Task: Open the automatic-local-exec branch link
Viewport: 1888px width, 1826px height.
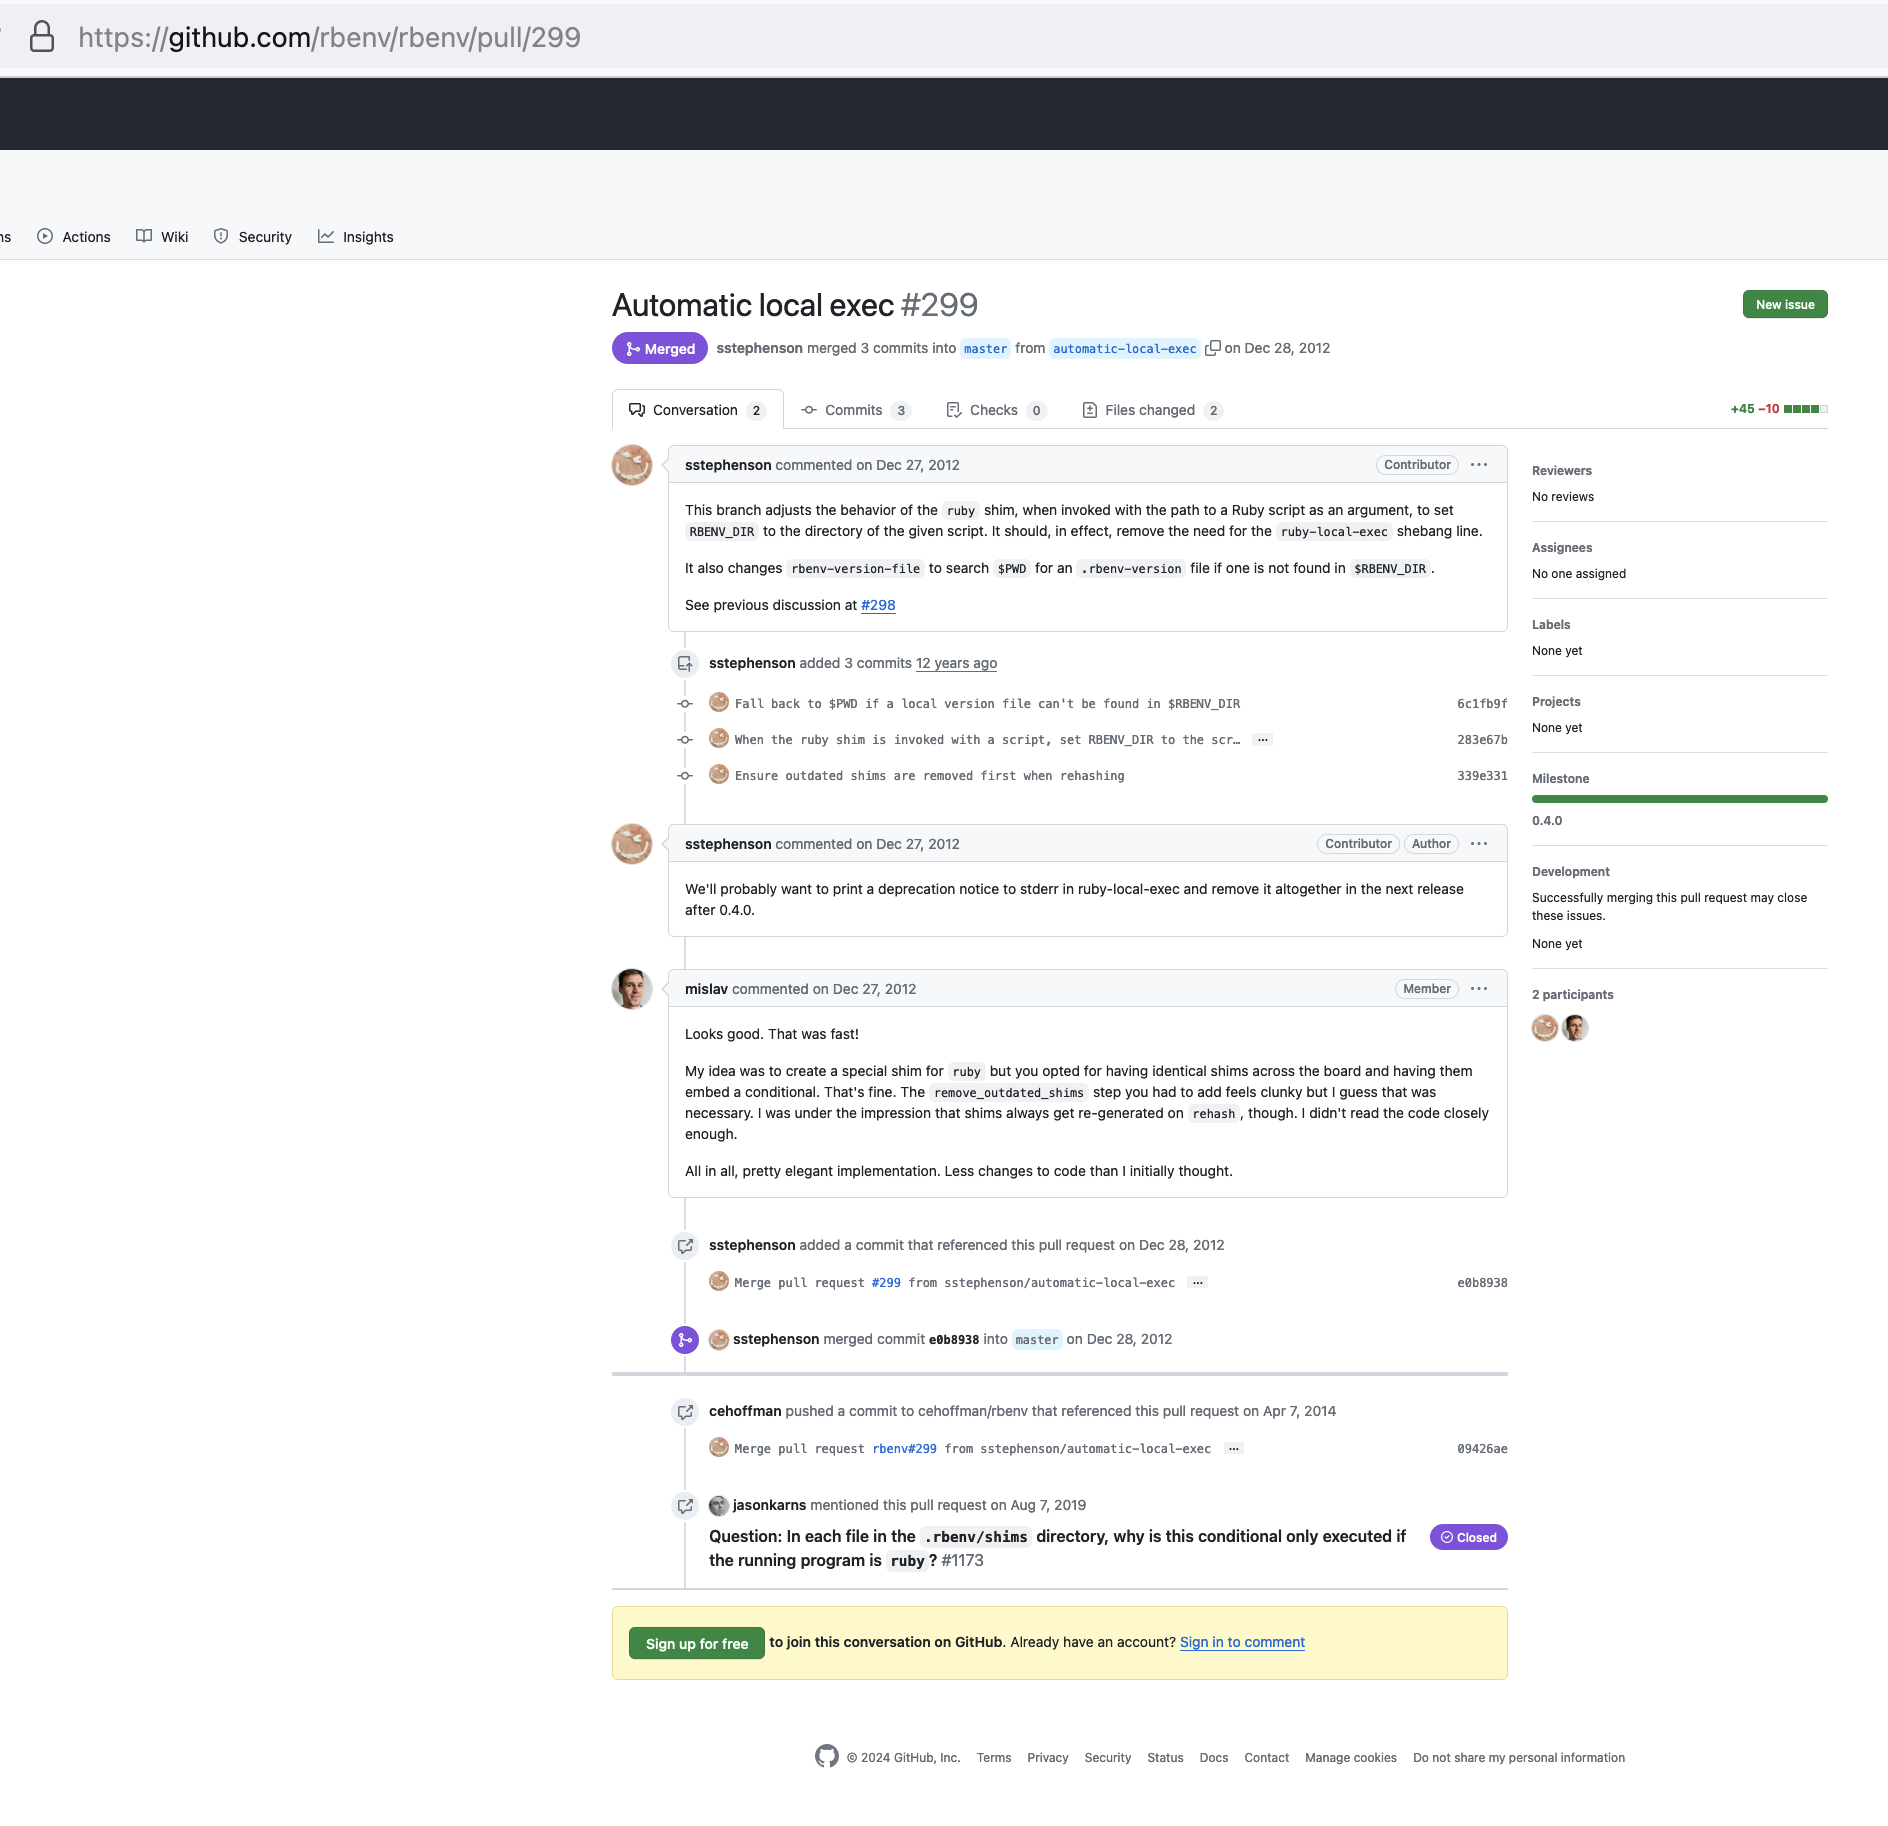Action: click(1124, 348)
